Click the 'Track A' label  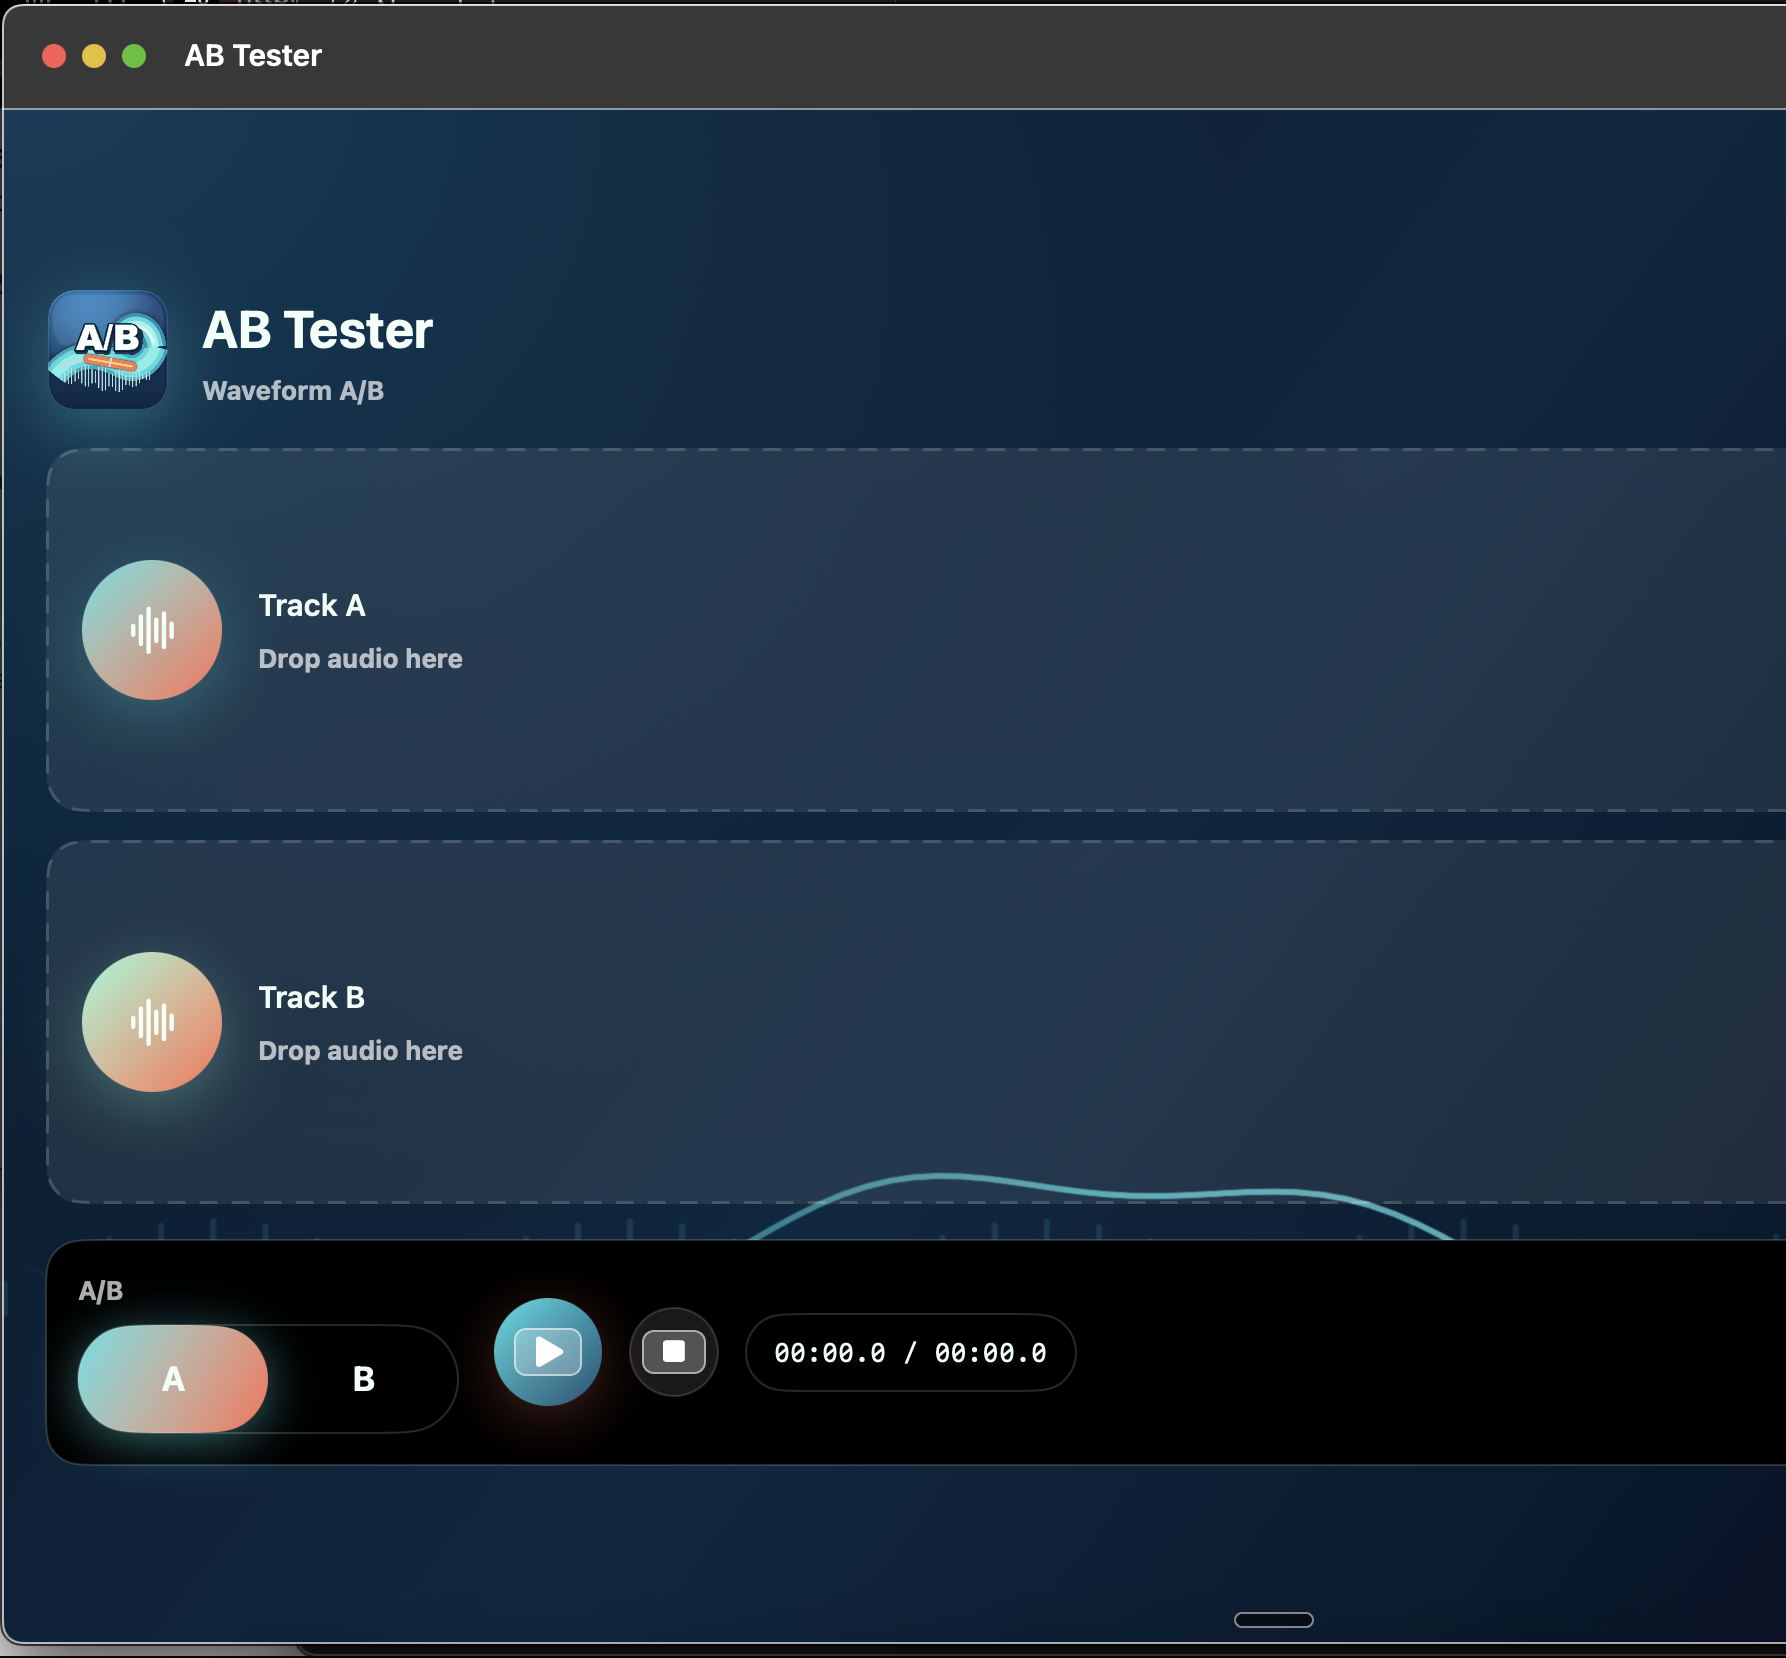312,606
